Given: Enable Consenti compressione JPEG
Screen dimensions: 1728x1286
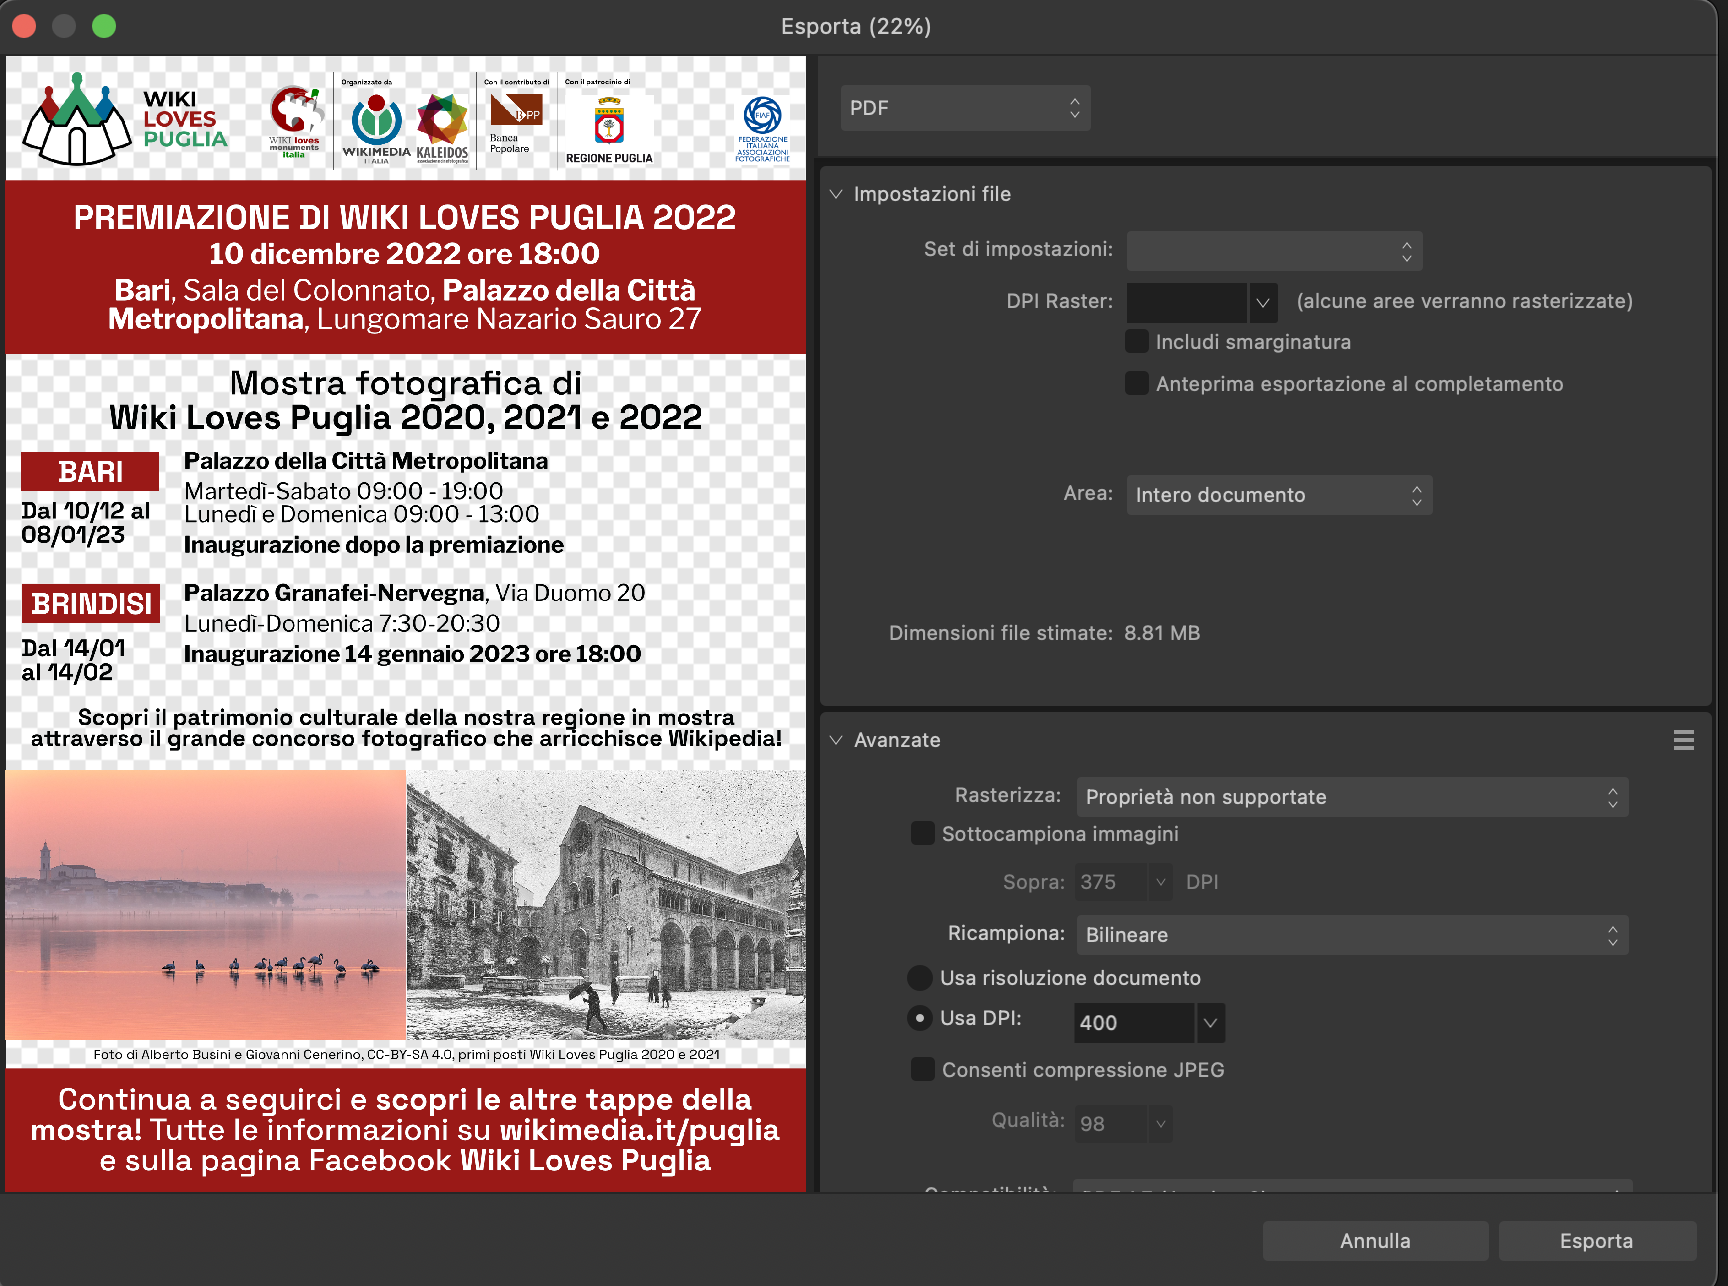Looking at the screenshot, I should (x=923, y=1069).
